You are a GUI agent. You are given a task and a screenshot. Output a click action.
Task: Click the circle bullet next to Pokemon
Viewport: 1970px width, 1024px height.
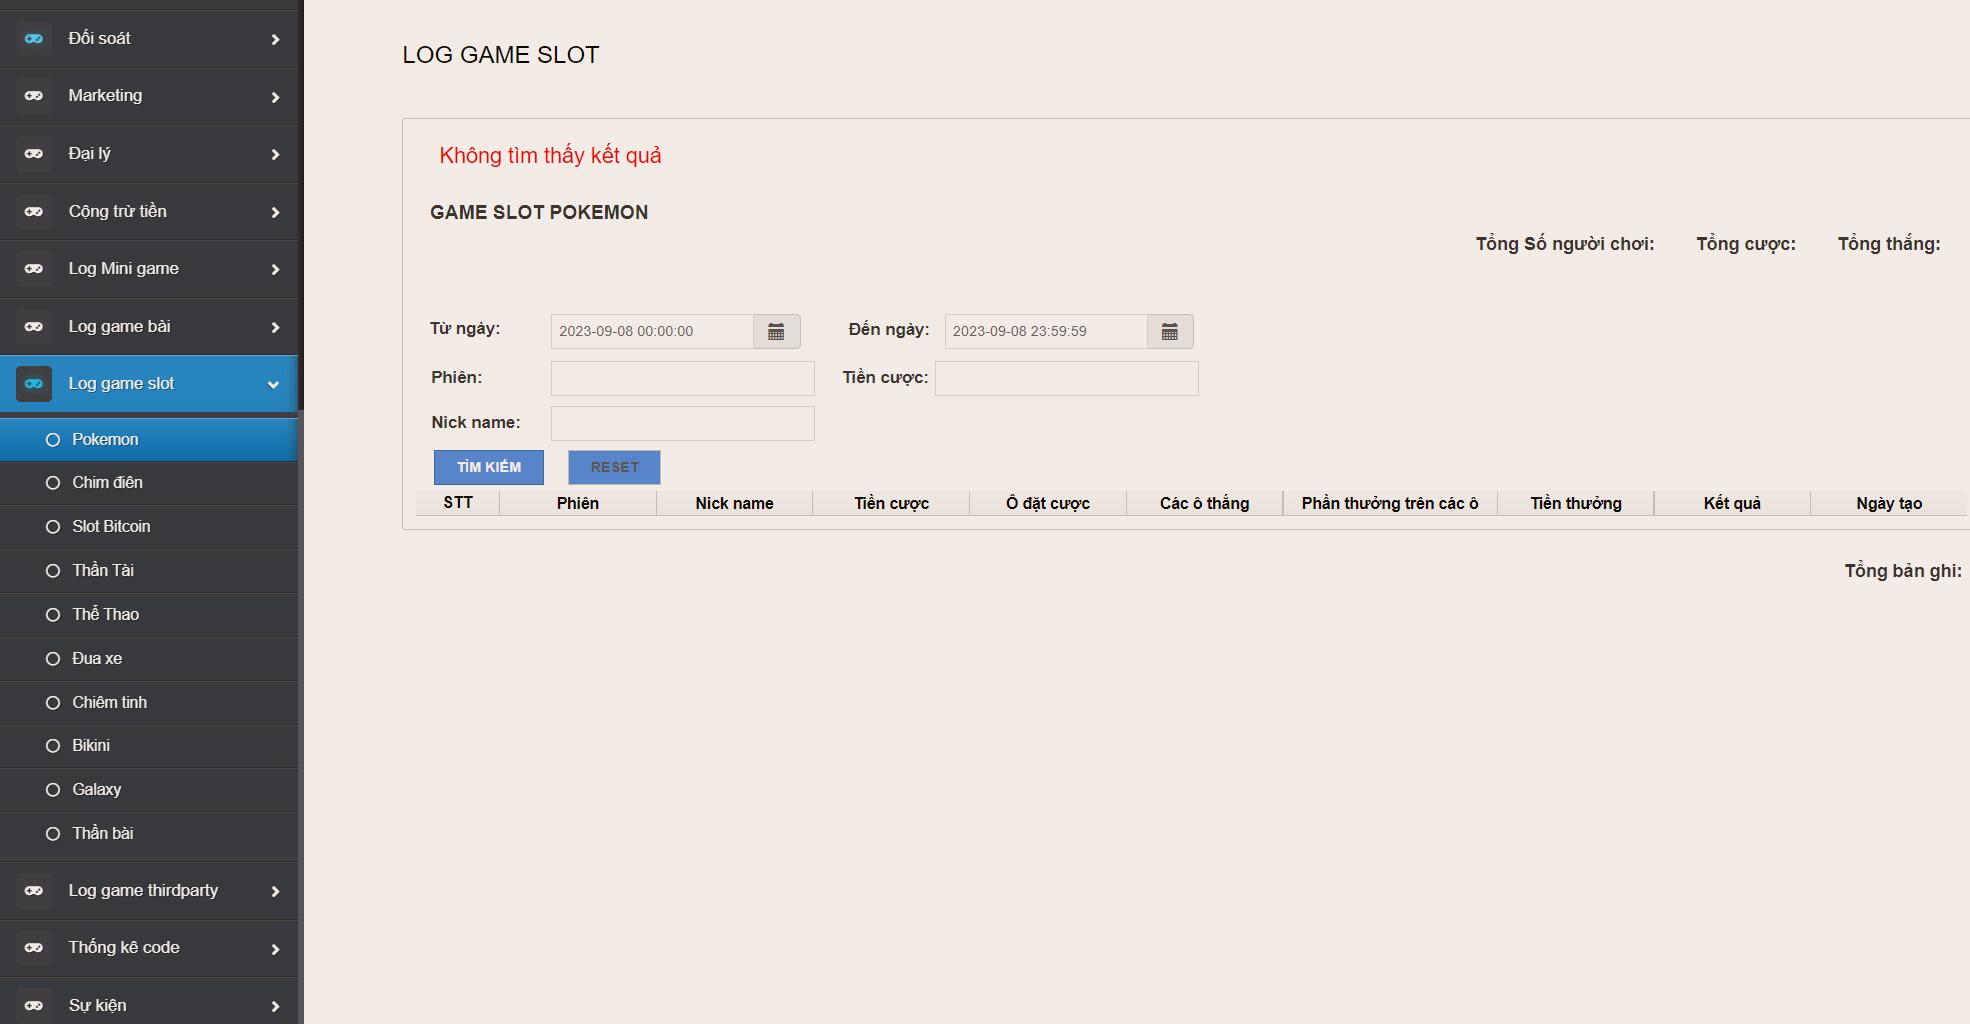[x=53, y=440]
